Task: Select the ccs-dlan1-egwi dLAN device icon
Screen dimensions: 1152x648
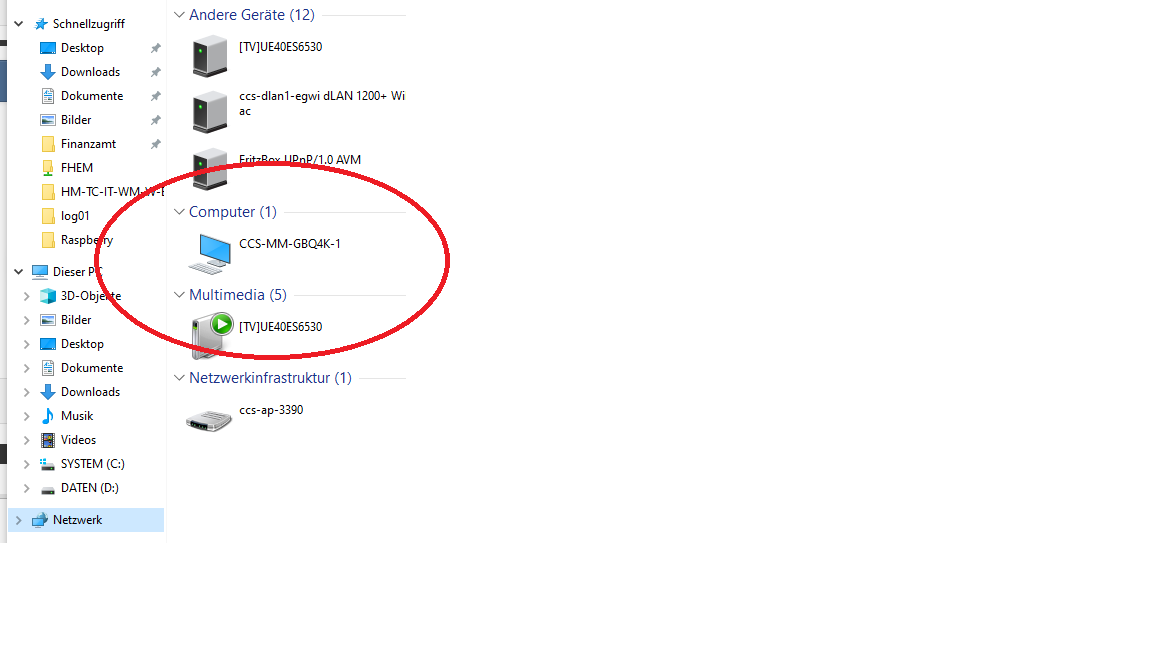Action: pos(210,112)
